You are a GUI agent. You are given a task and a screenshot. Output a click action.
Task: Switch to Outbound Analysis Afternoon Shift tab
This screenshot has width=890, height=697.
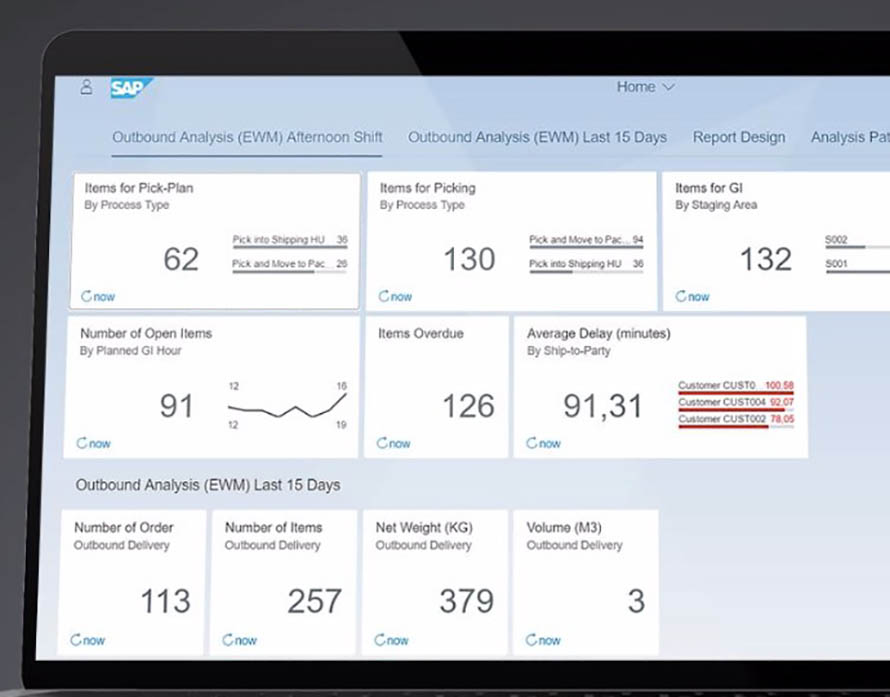coord(247,137)
